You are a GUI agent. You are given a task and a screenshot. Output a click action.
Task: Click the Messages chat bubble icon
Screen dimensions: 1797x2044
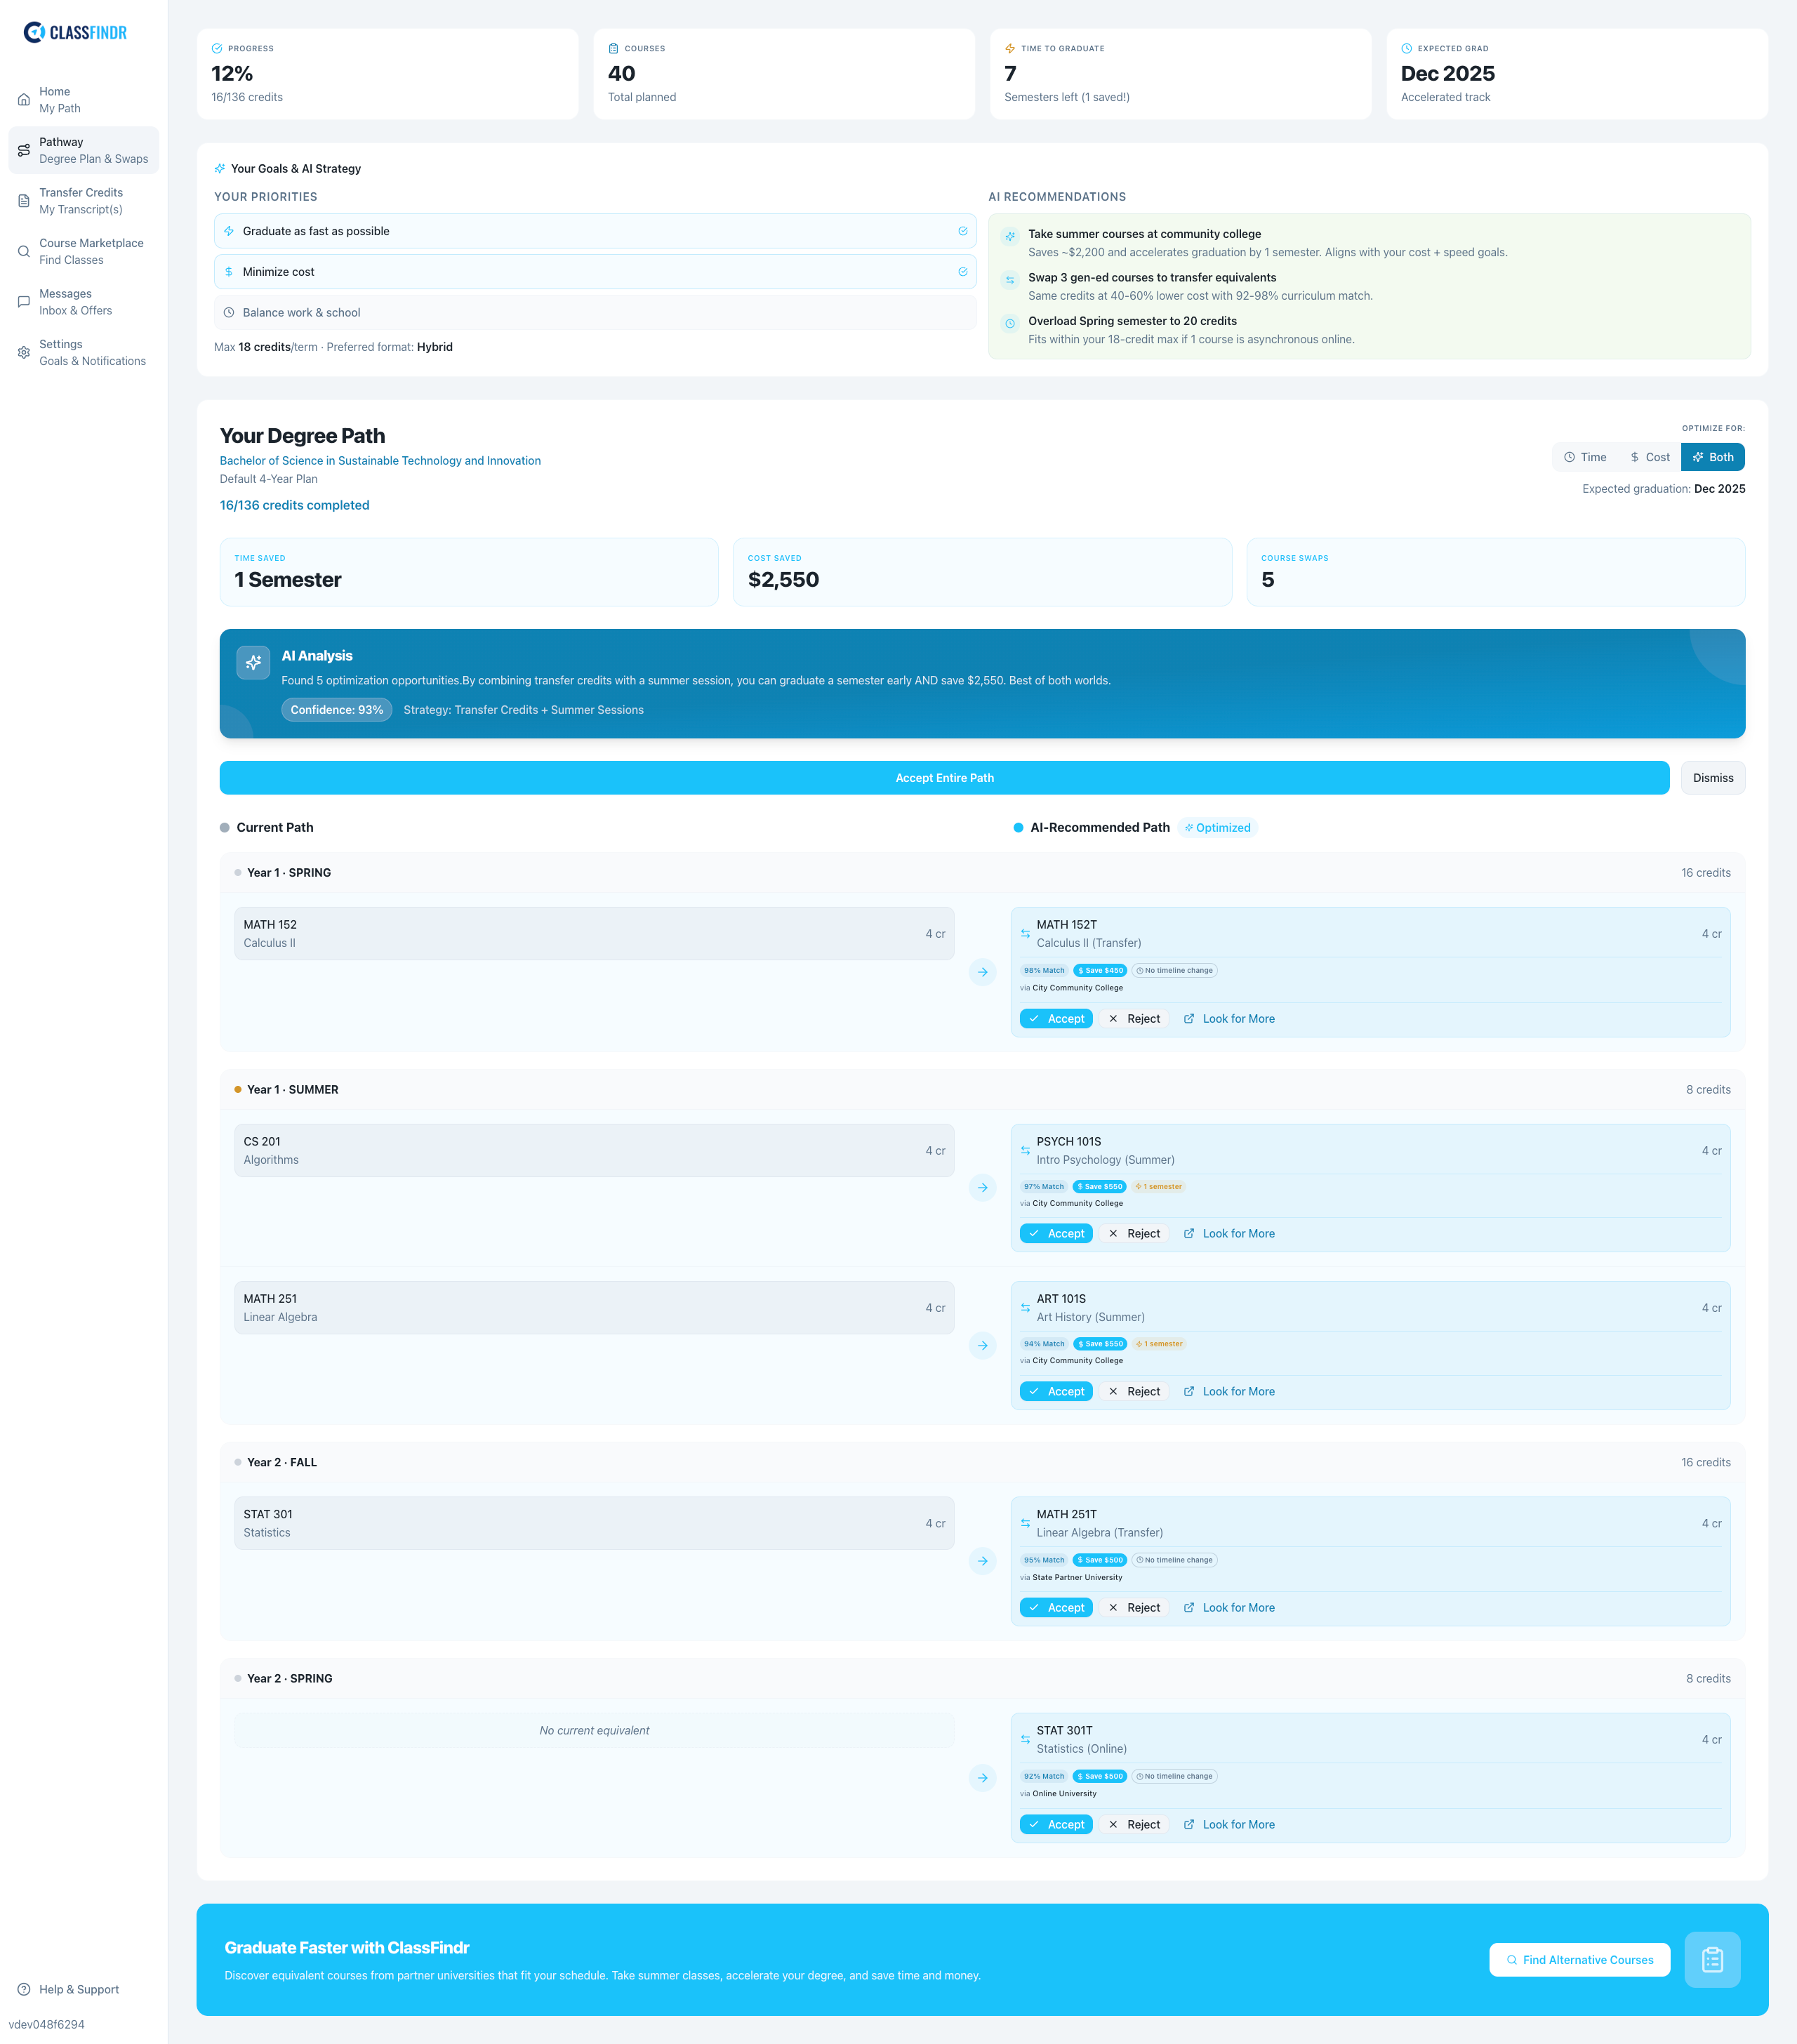(x=24, y=302)
